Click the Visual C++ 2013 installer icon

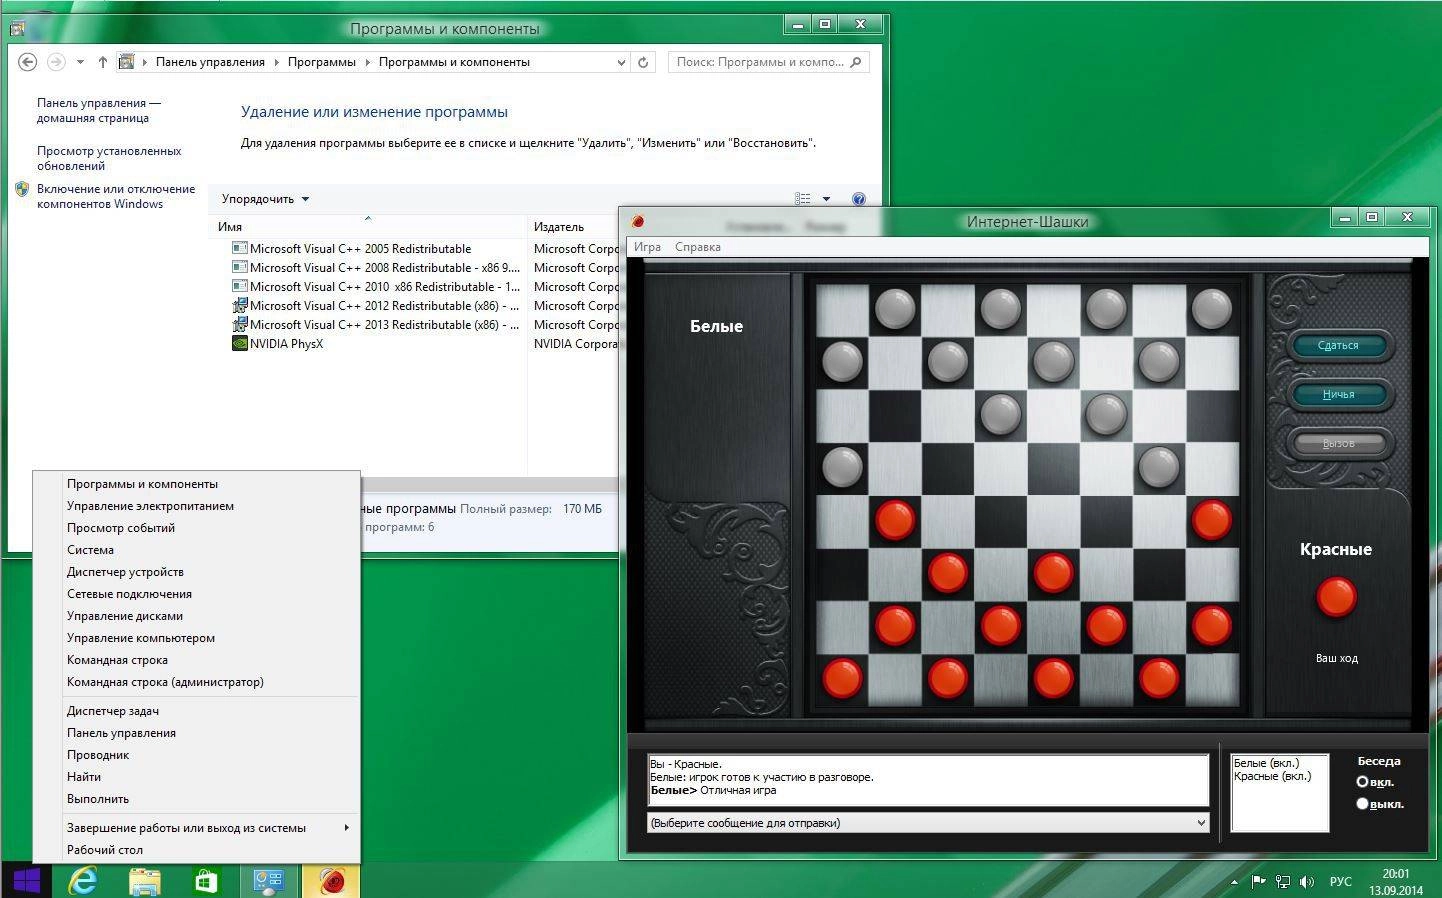coord(239,325)
